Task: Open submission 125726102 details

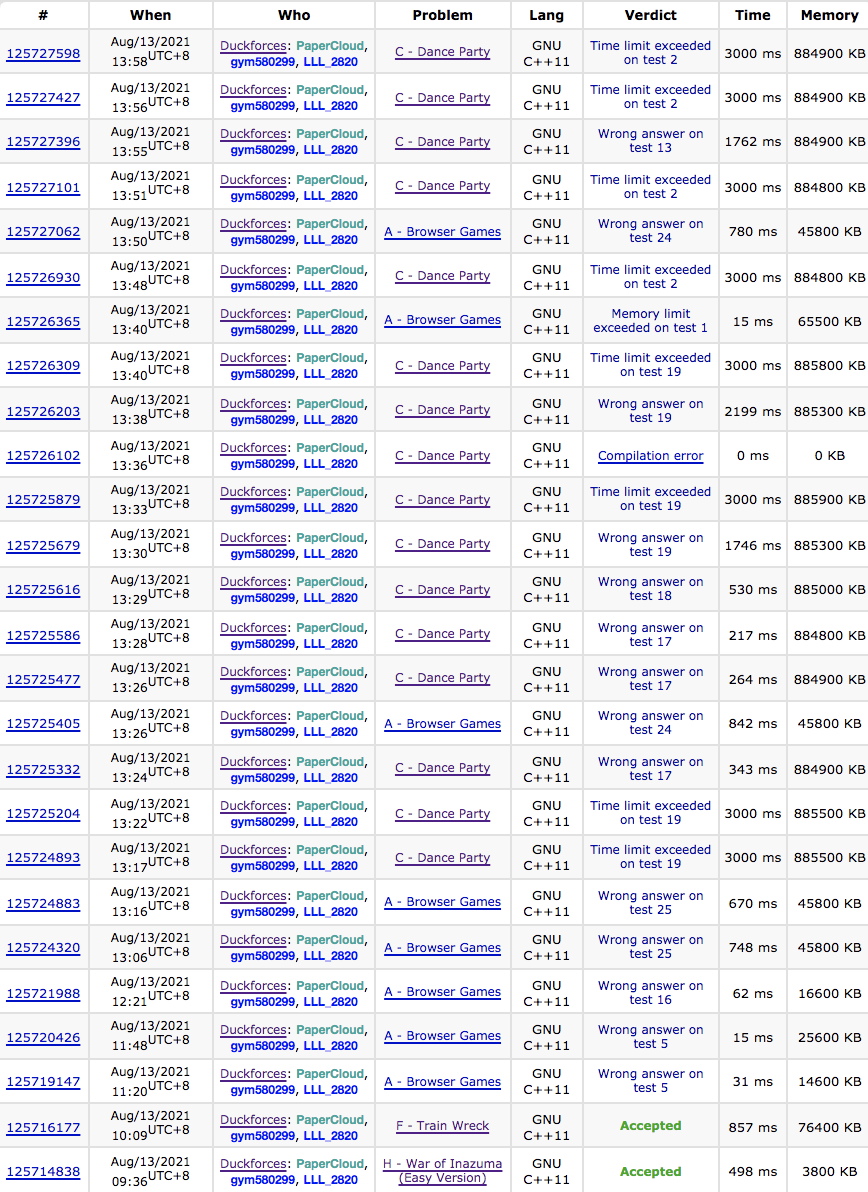Action: click(x=43, y=456)
